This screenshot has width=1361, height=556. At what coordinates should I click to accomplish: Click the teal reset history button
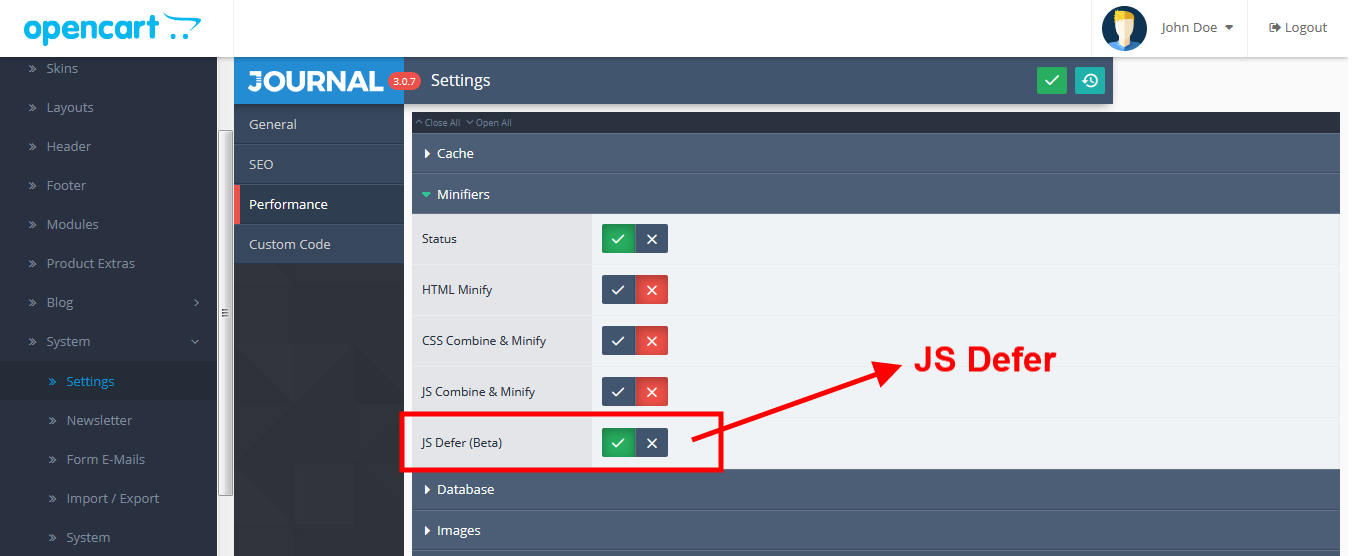(1090, 80)
